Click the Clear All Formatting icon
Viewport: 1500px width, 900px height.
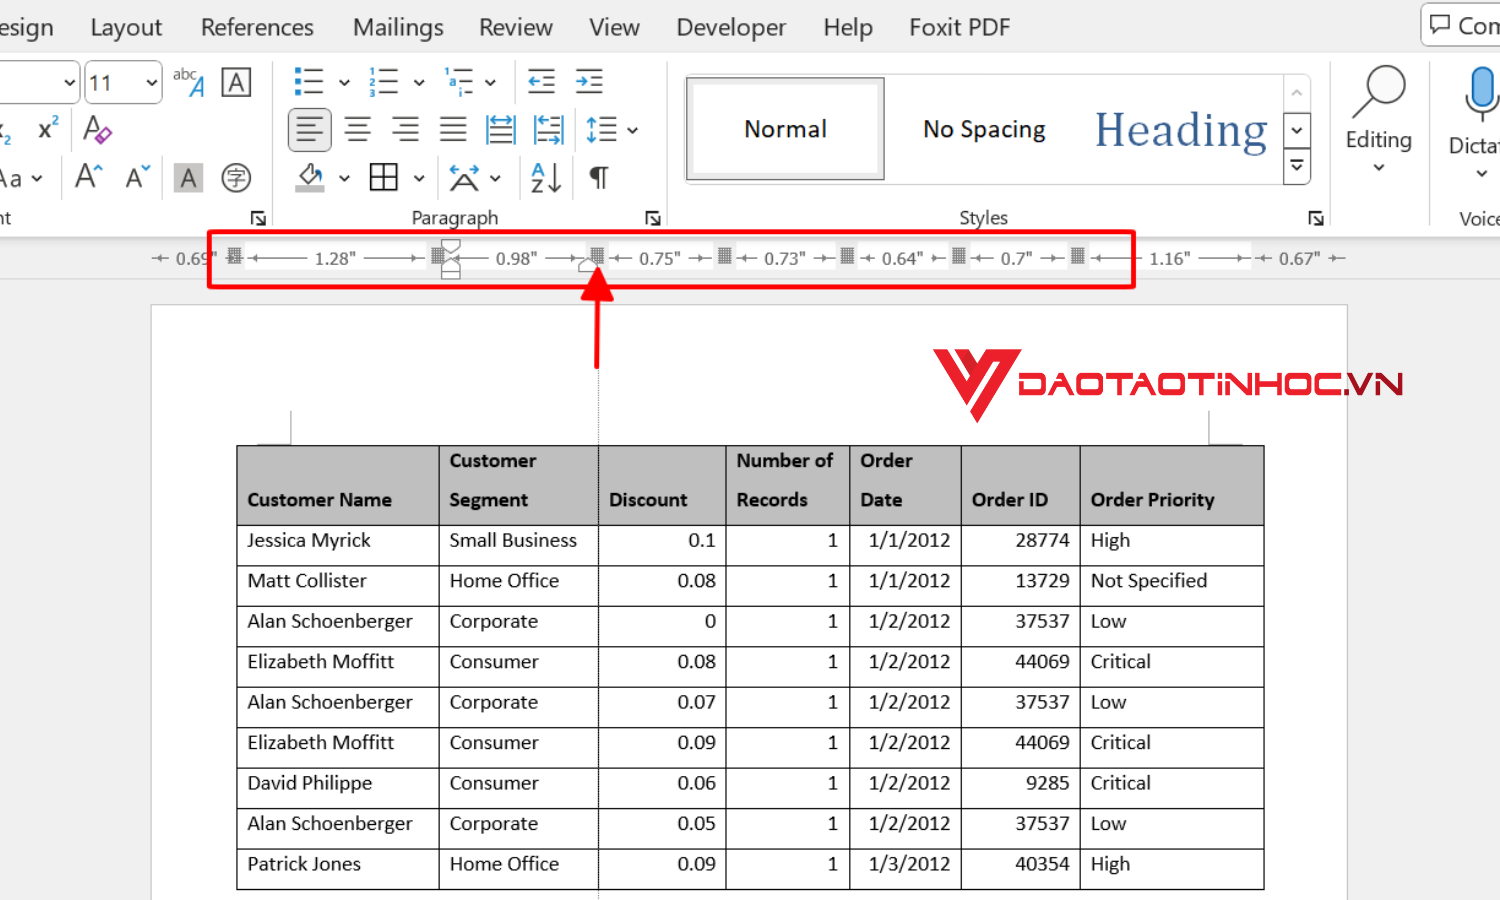[x=97, y=130]
